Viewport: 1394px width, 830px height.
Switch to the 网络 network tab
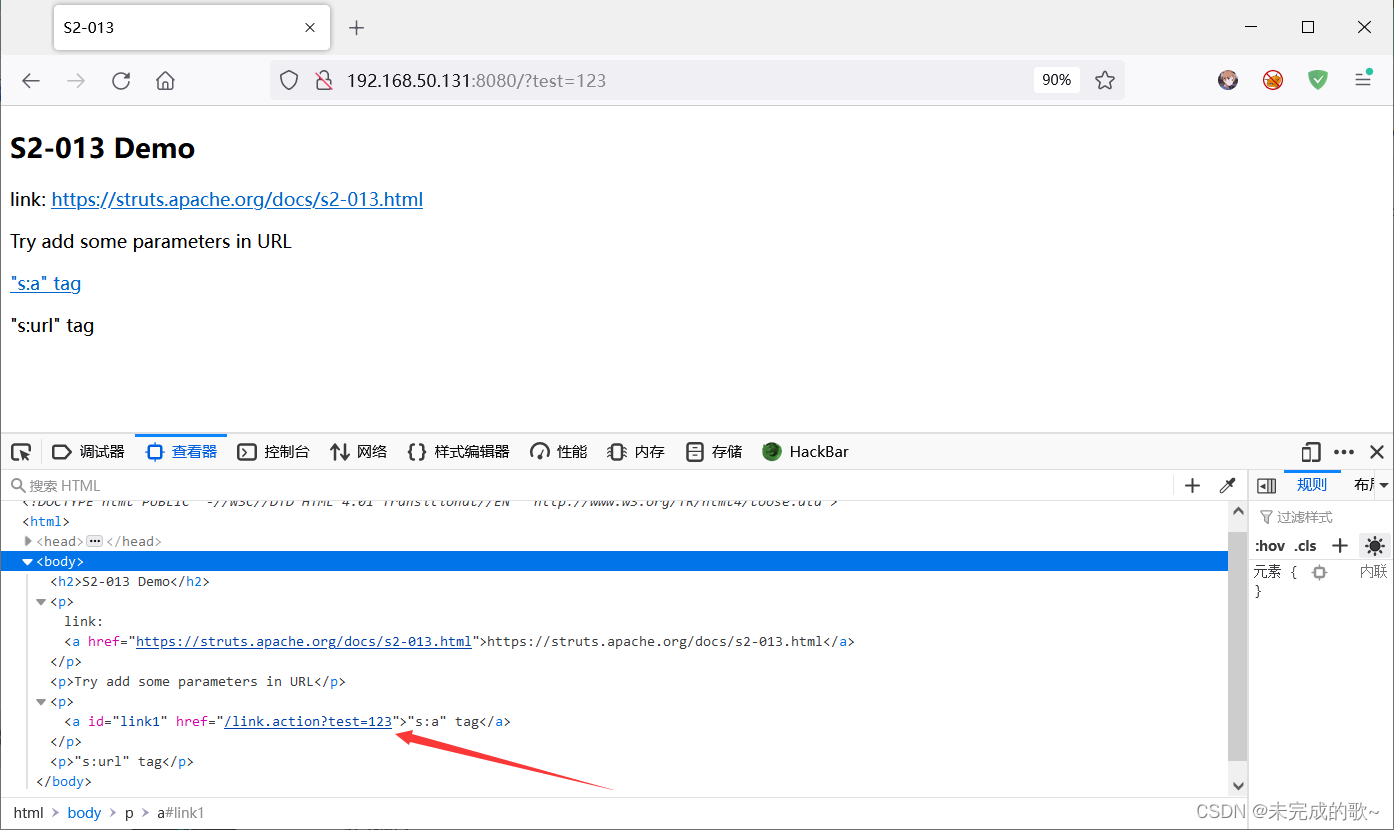pyautogui.click(x=358, y=452)
